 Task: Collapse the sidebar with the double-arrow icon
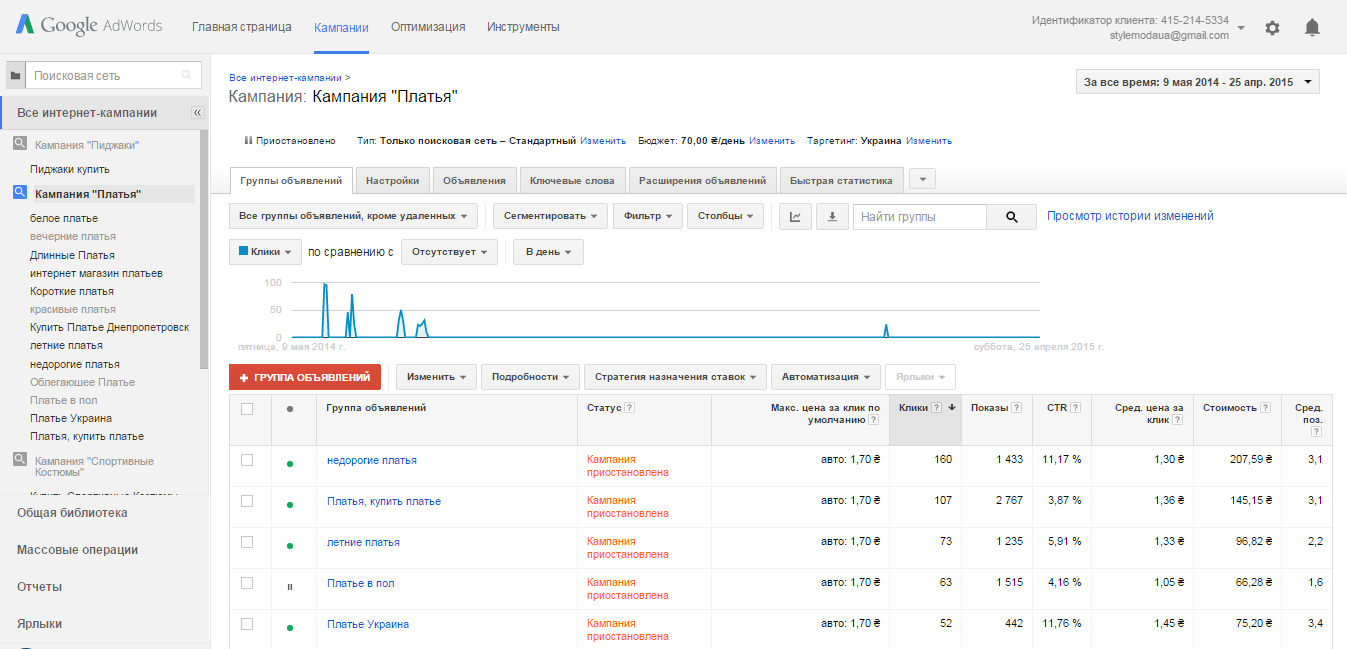point(197,113)
